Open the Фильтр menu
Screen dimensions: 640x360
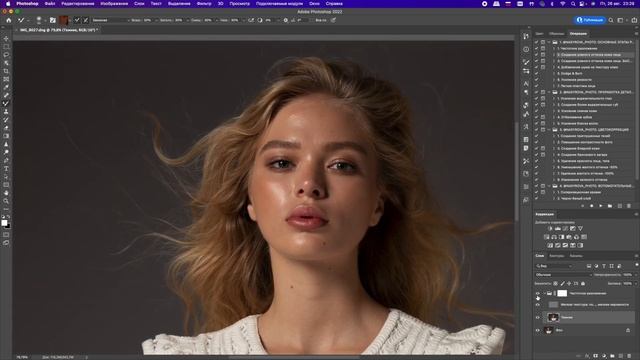[x=204, y=4]
